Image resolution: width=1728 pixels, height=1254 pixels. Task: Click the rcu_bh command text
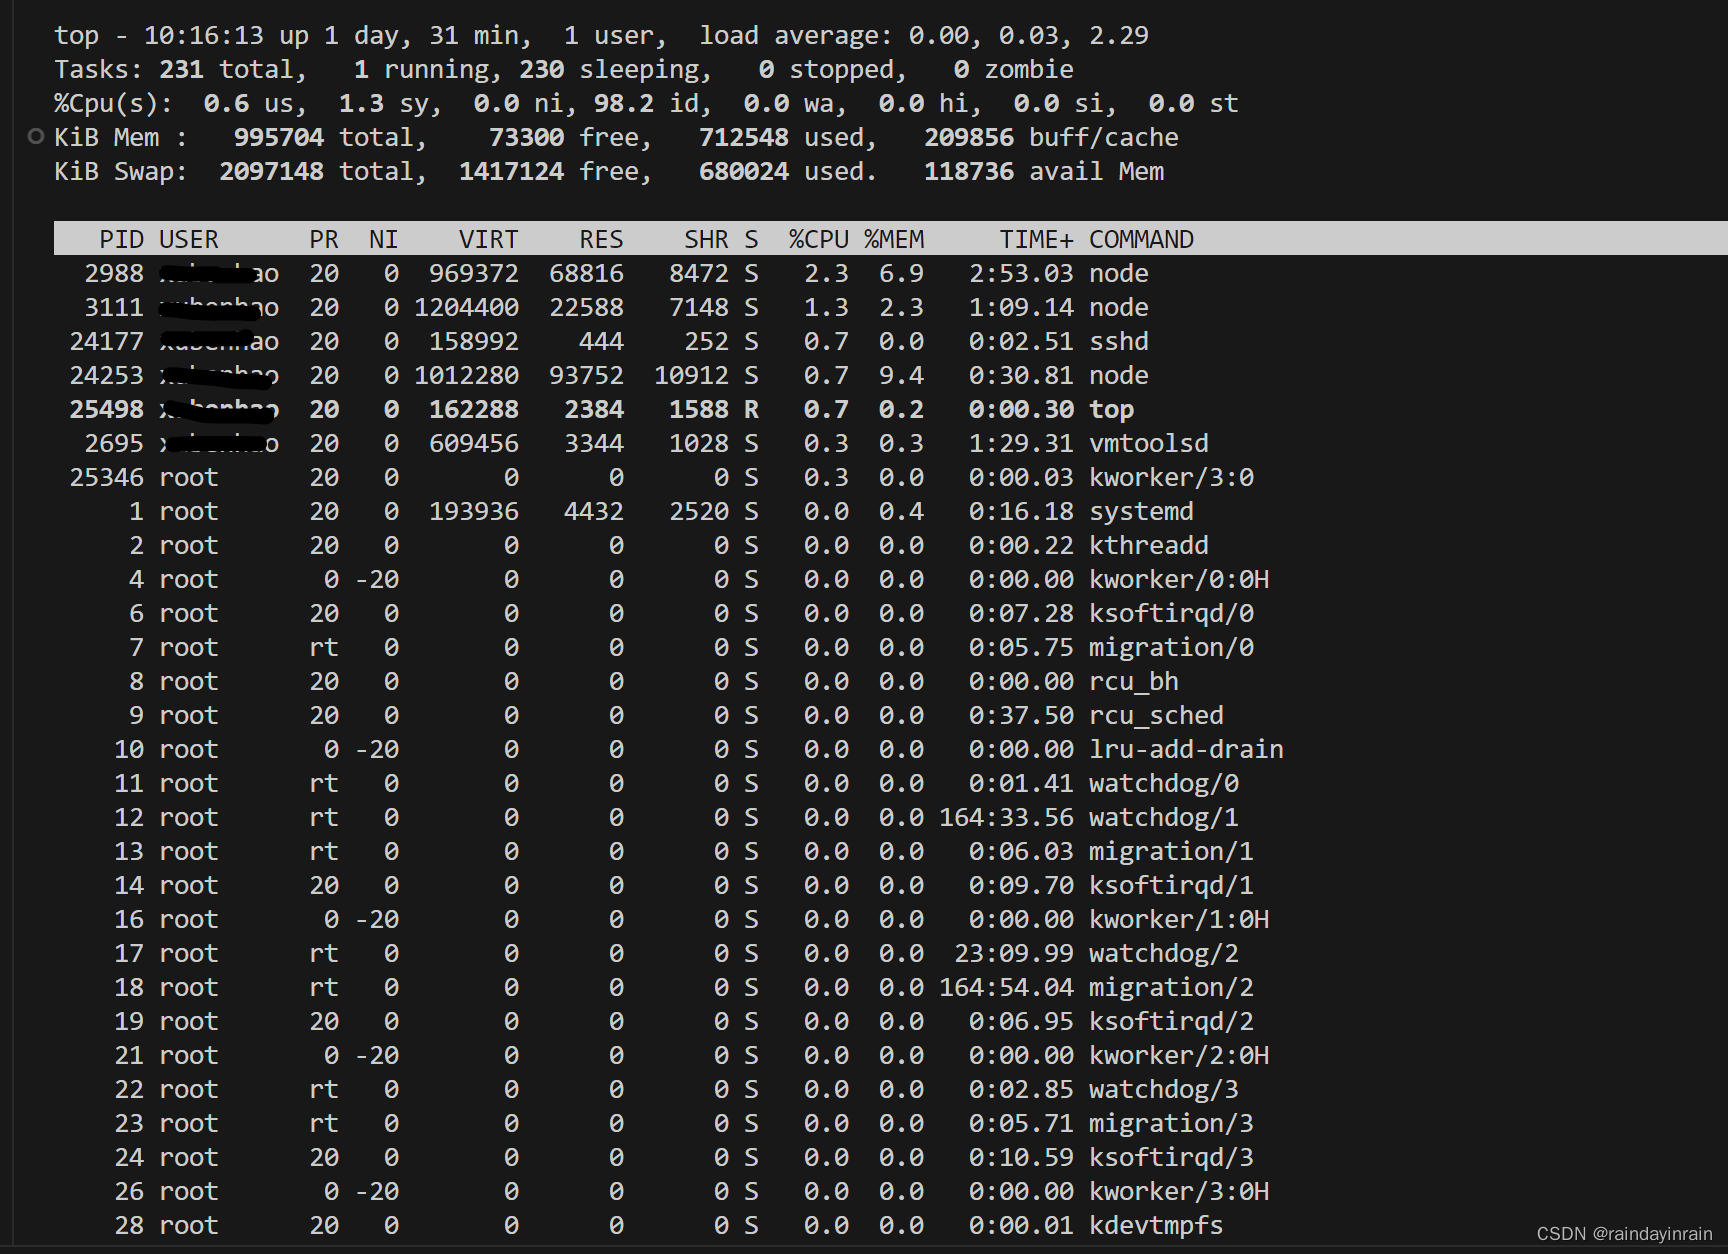click(x=1134, y=682)
